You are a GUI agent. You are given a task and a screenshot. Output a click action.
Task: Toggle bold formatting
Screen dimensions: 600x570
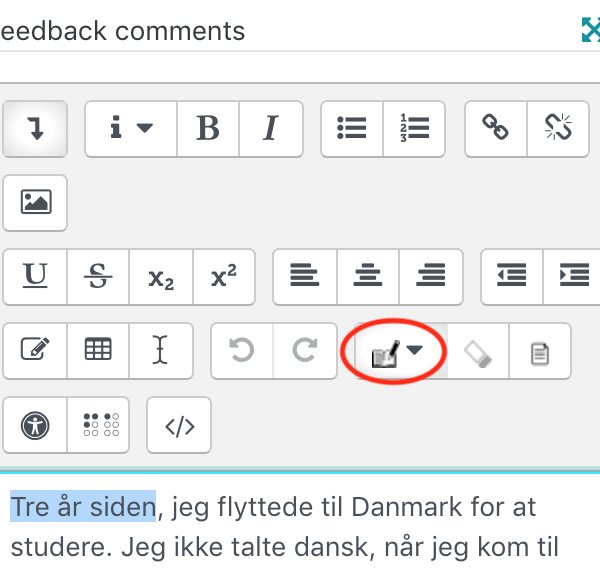click(x=208, y=129)
